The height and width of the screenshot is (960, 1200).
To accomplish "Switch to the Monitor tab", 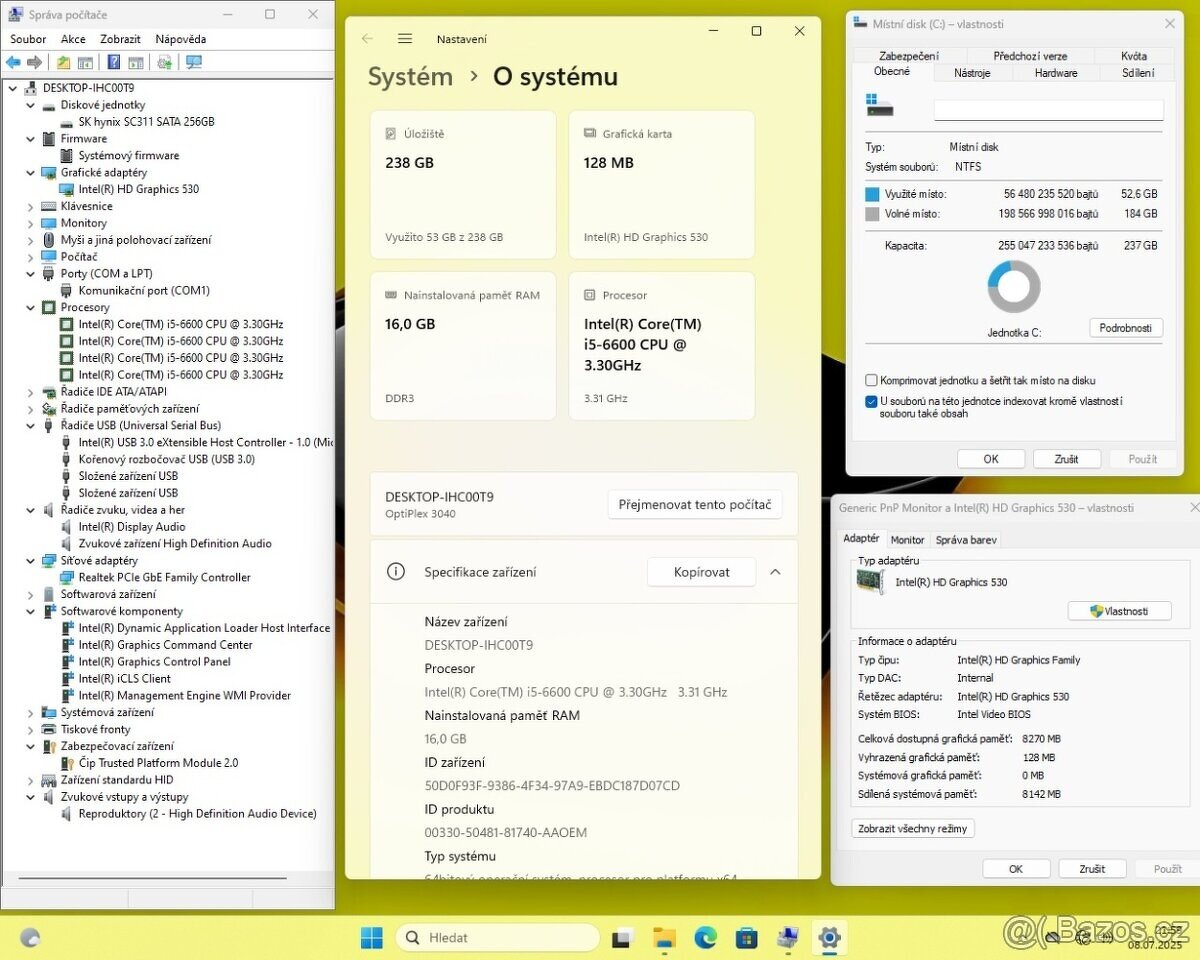I will (x=908, y=539).
